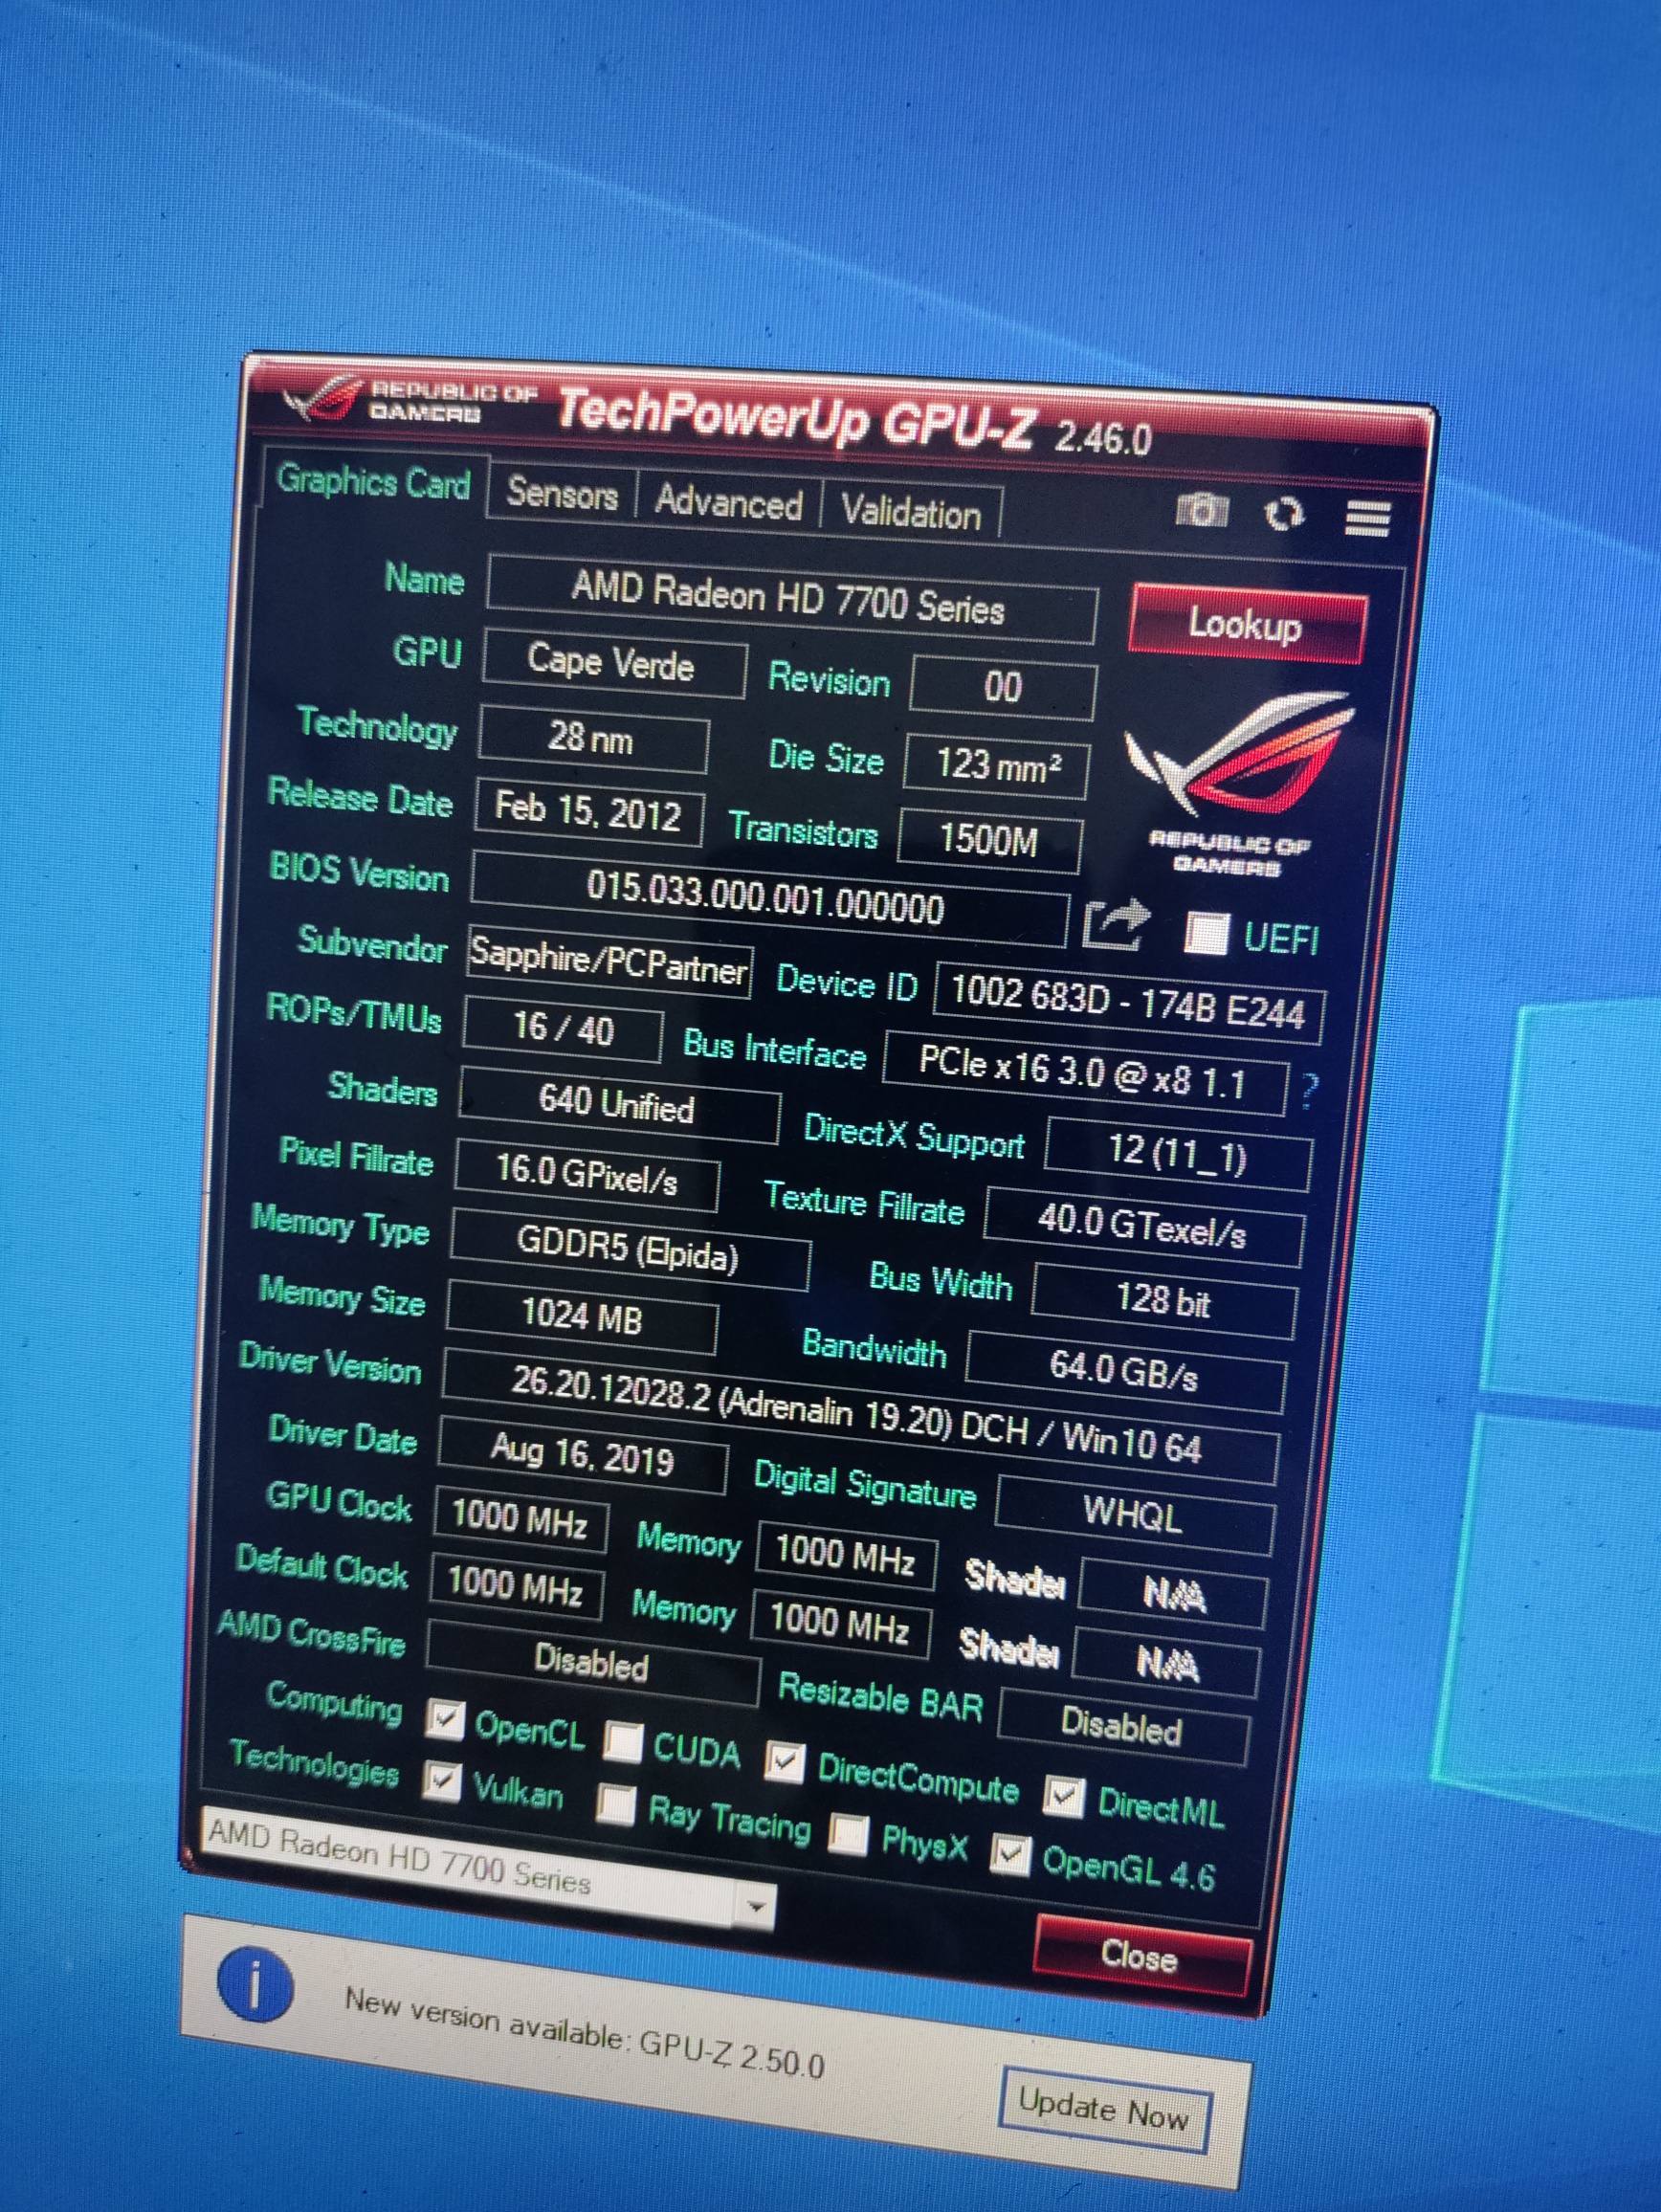The image size is (1661, 2212).
Task: Click the Memory Size 1024 MB value
Action: point(581,1316)
